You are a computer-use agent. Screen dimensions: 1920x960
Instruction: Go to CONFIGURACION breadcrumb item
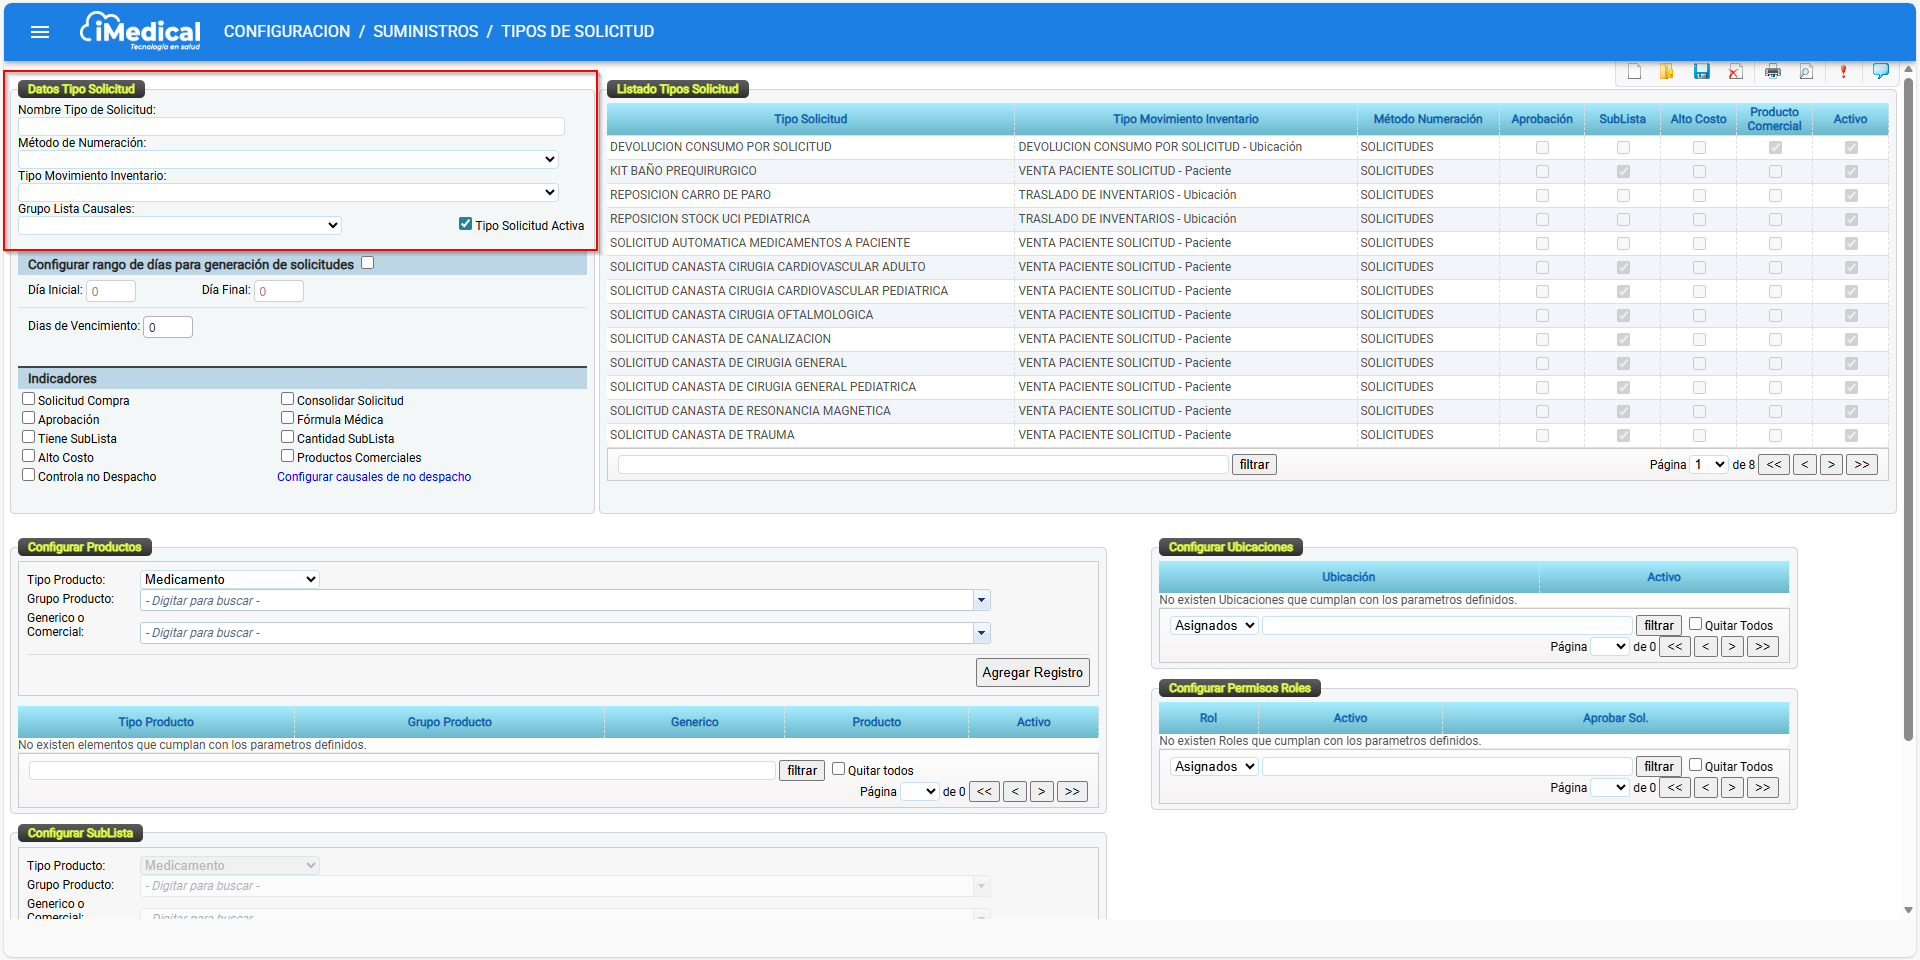(287, 32)
